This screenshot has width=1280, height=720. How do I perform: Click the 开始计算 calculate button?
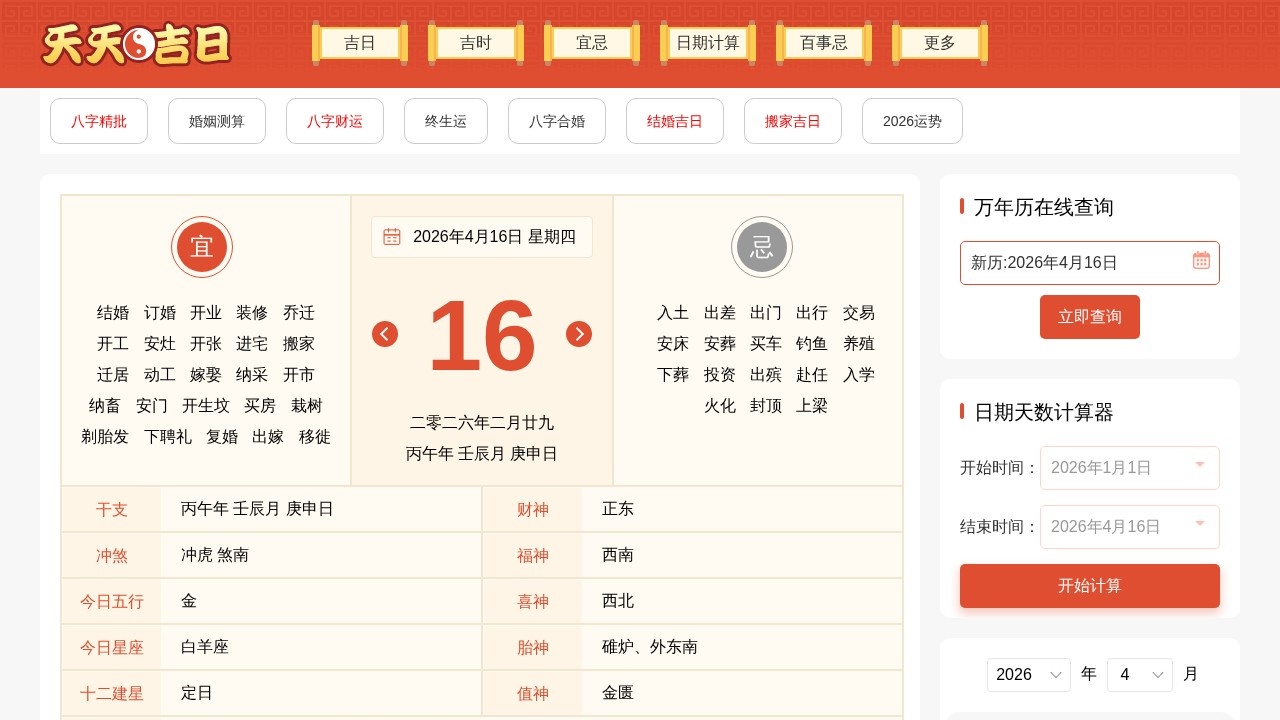point(1090,586)
